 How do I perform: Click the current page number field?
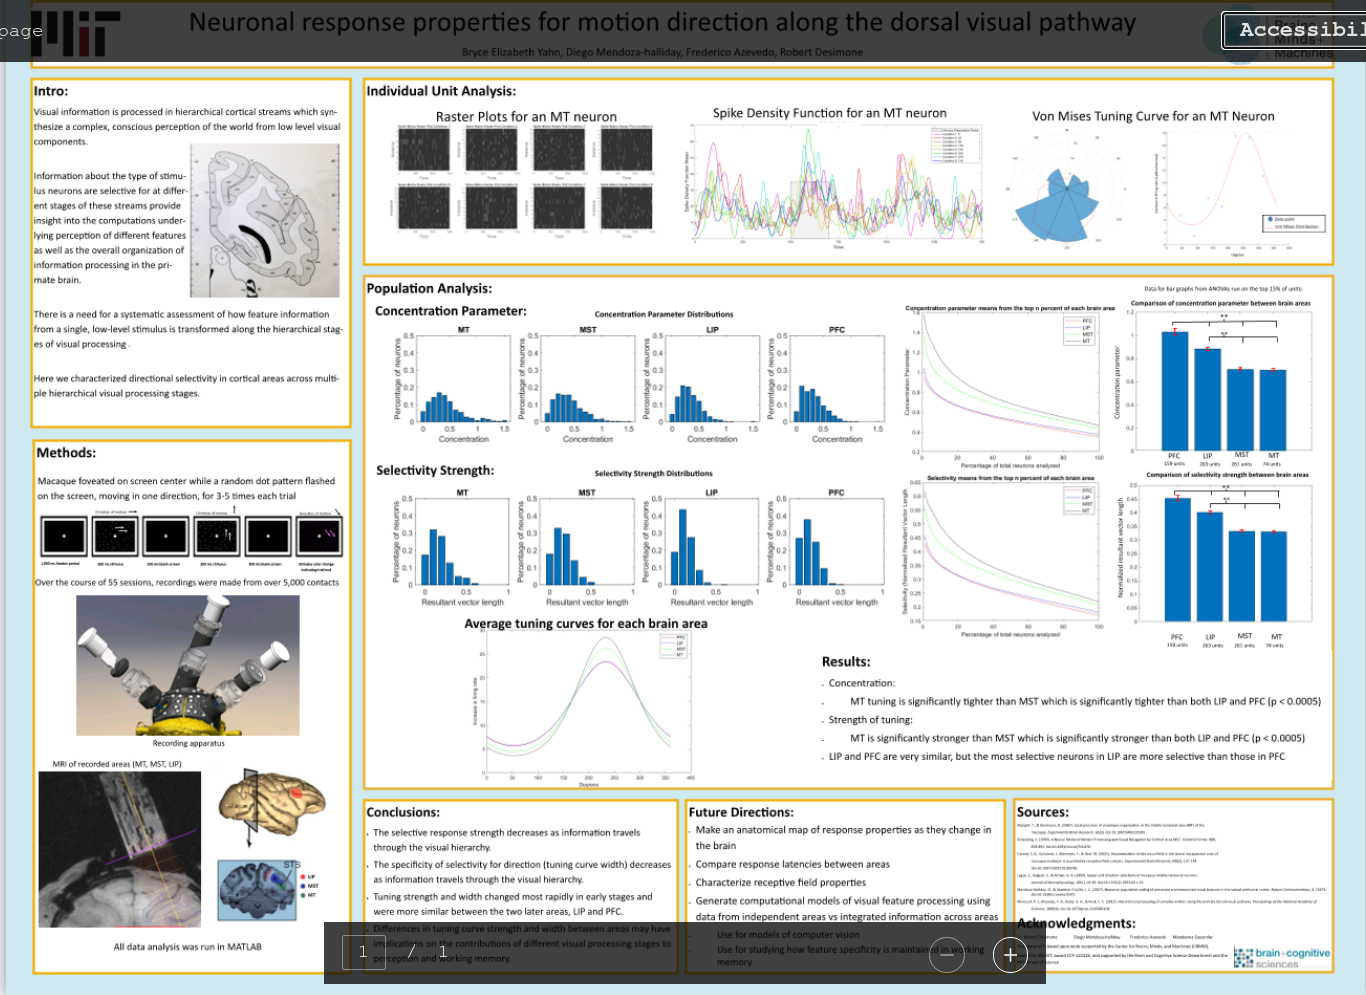tap(363, 952)
